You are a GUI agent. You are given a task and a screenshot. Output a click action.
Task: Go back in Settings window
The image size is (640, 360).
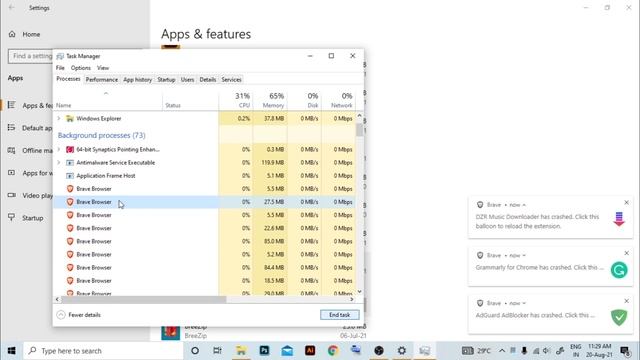(x=11, y=8)
